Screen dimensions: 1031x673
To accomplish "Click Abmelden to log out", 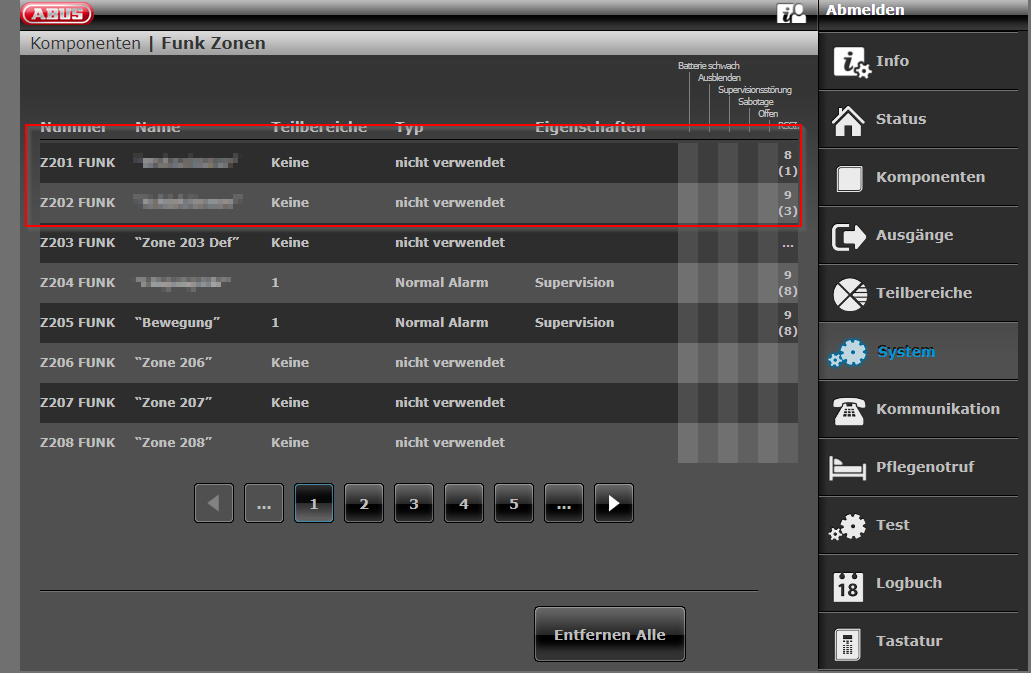I will pos(866,10).
